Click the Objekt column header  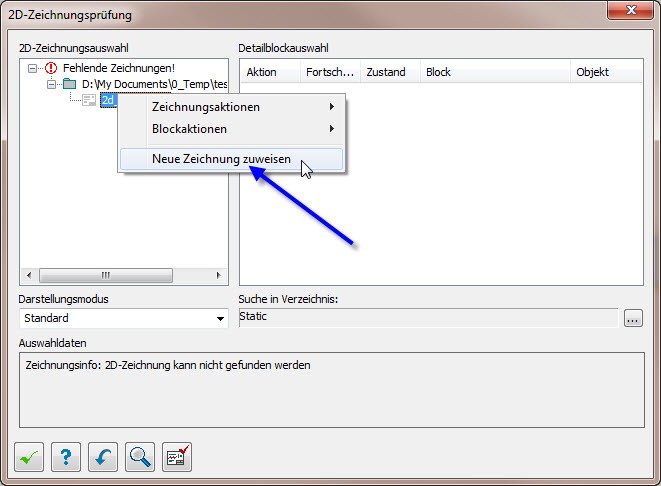pyautogui.click(x=607, y=72)
